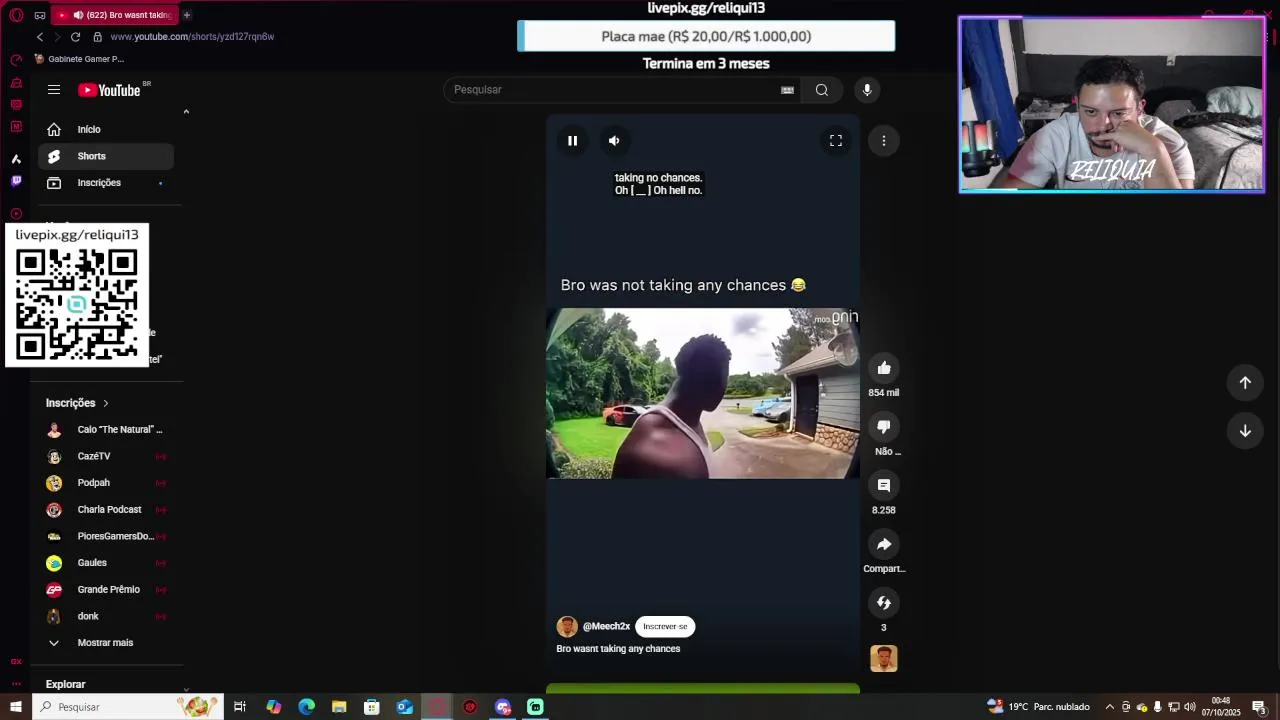The image size is (1280, 720).
Task: Click the YouTube search magnifier button
Action: (x=822, y=90)
